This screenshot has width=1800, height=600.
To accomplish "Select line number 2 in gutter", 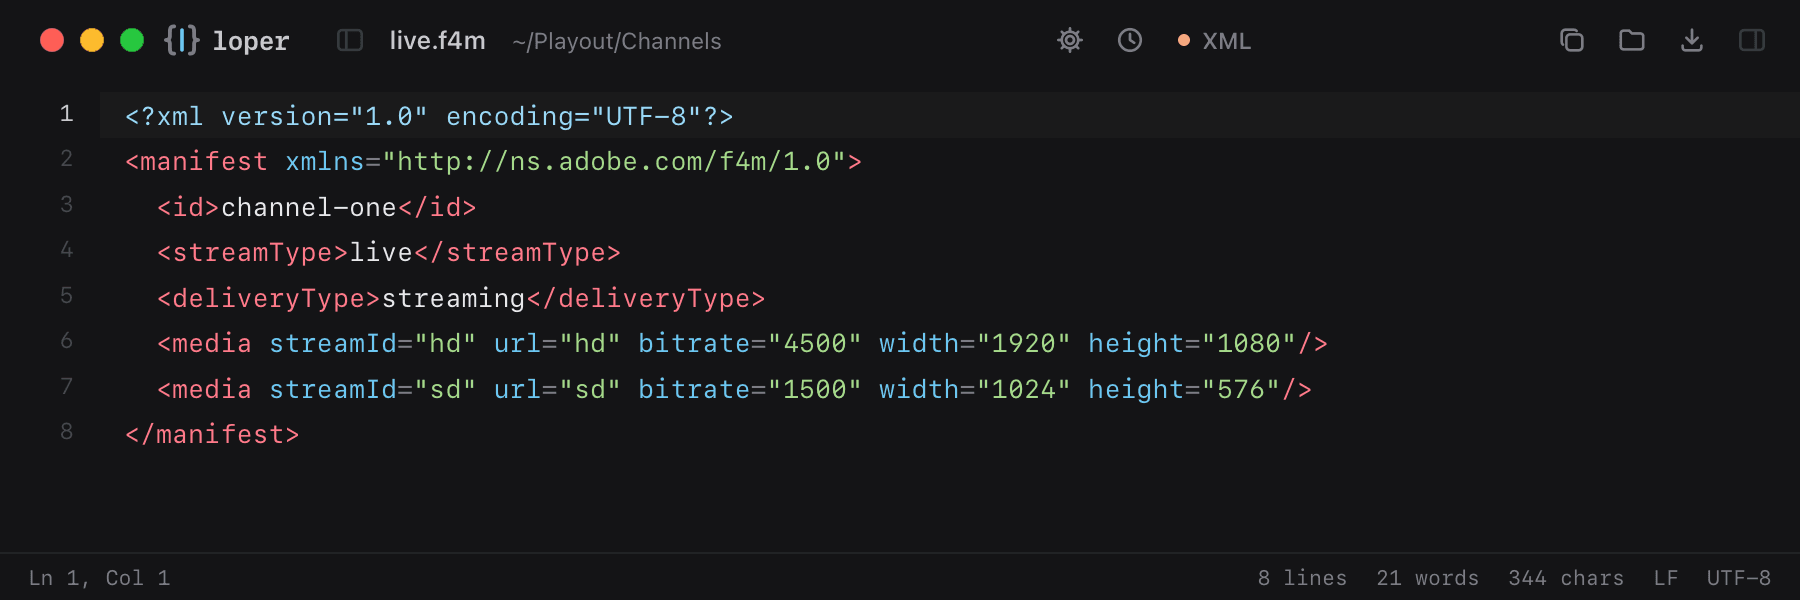I will pos(66,159).
